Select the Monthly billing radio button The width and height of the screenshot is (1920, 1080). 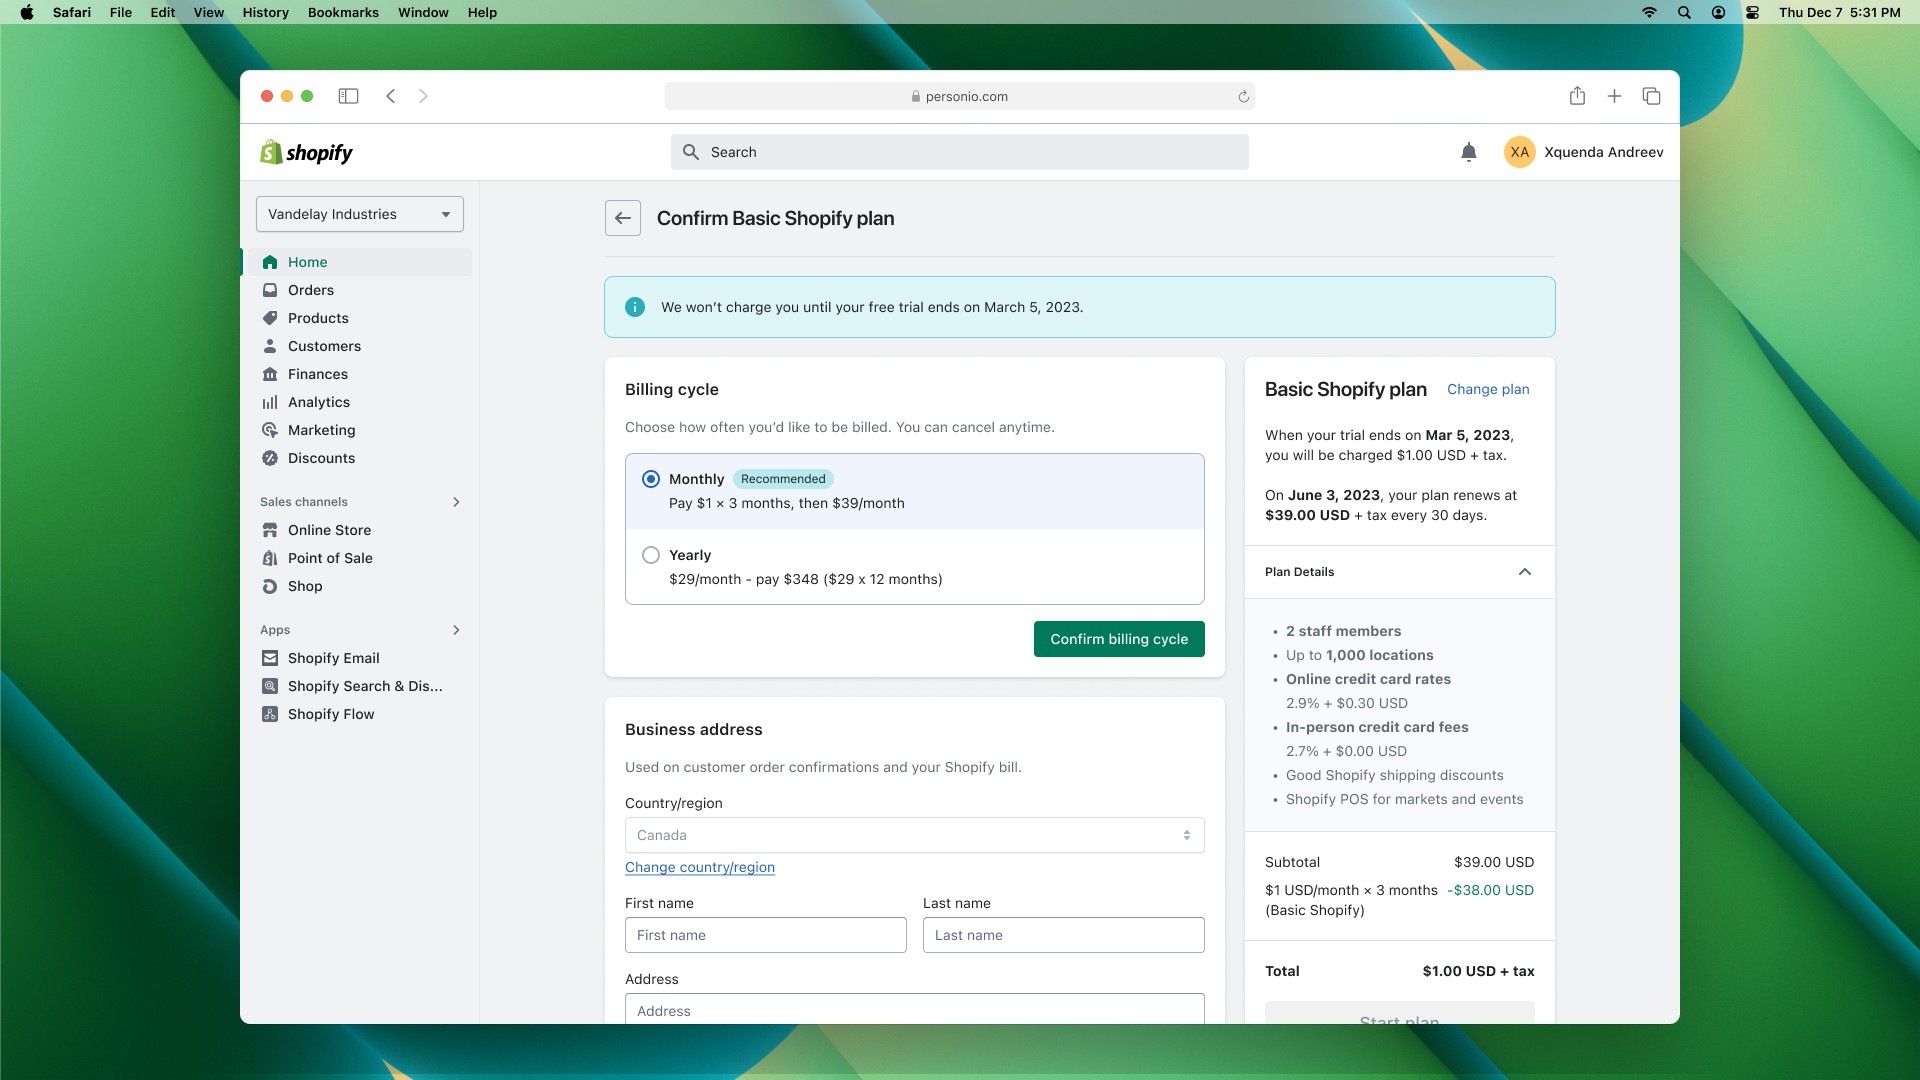point(651,479)
